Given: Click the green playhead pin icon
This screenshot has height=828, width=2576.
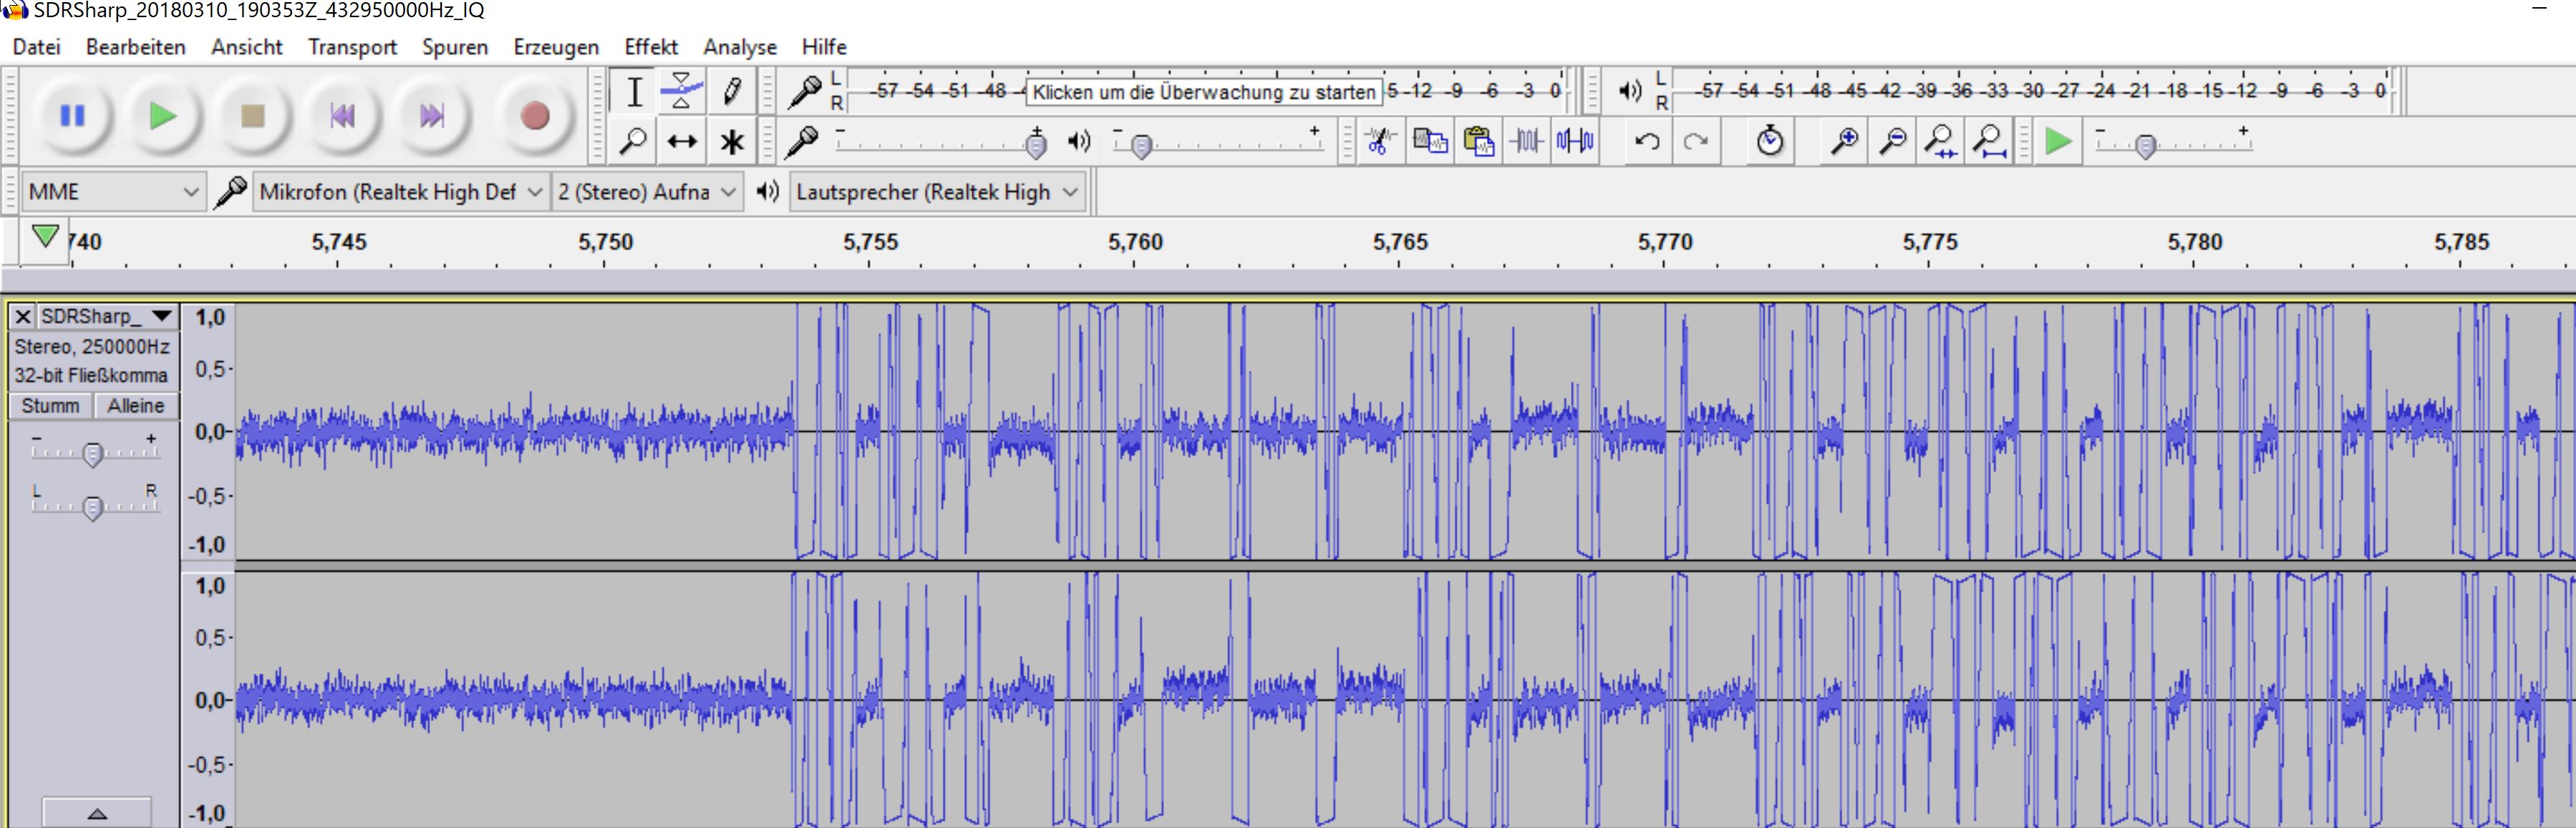Looking at the screenshot, I should [45, 237].
